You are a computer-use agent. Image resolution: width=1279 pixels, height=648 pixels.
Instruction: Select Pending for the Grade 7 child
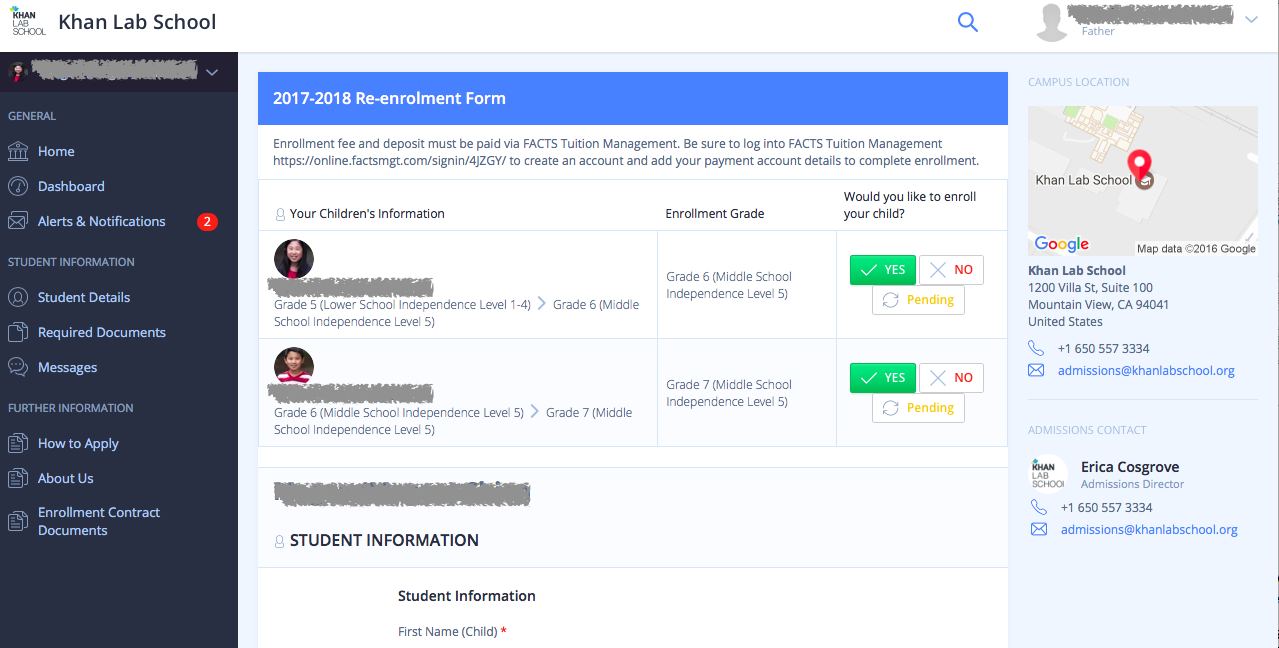(x=918, y=408)
